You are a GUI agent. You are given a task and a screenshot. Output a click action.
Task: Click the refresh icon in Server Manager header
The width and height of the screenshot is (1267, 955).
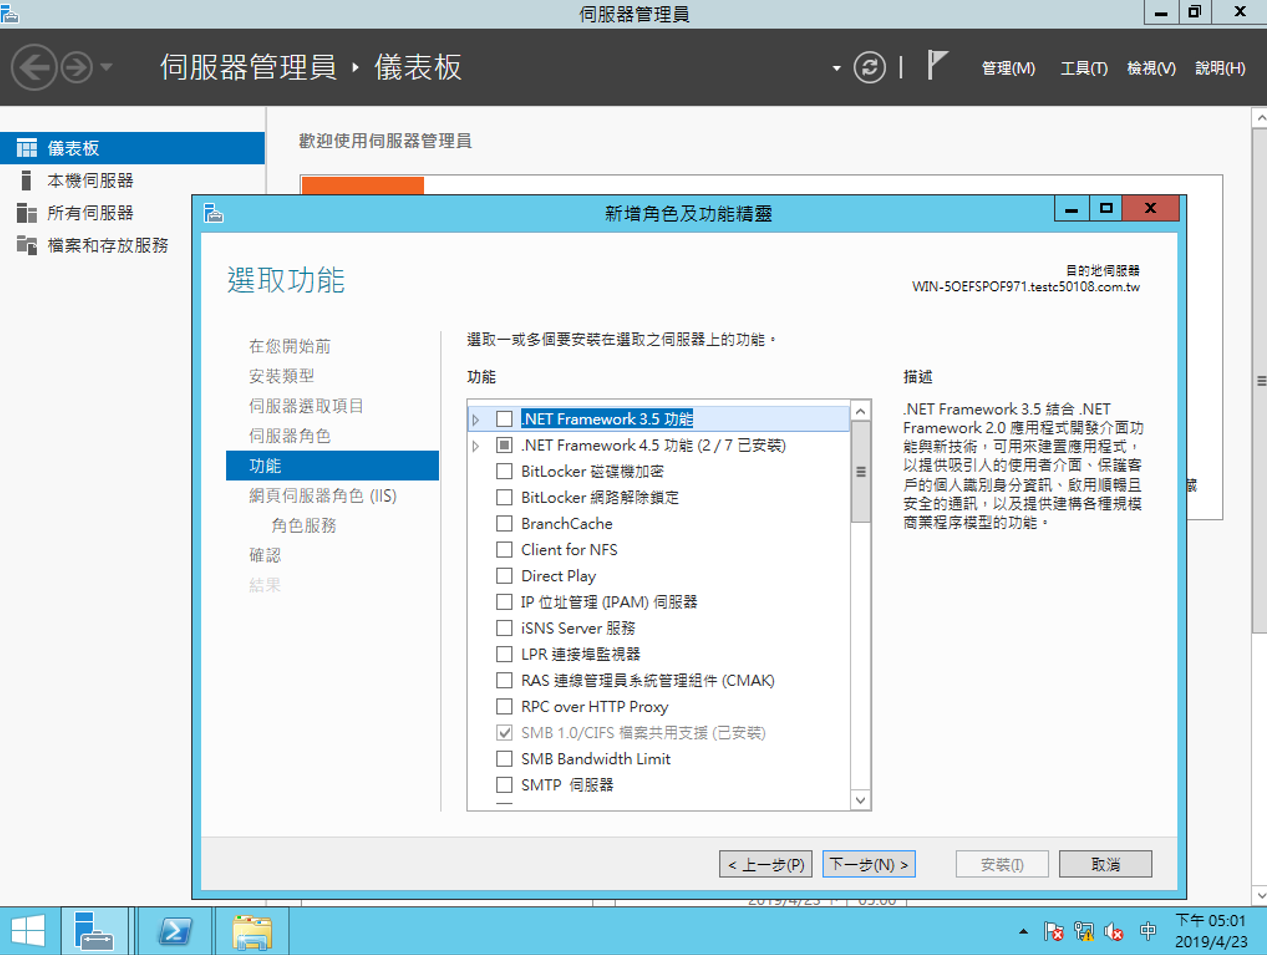(x=870, y=68)
